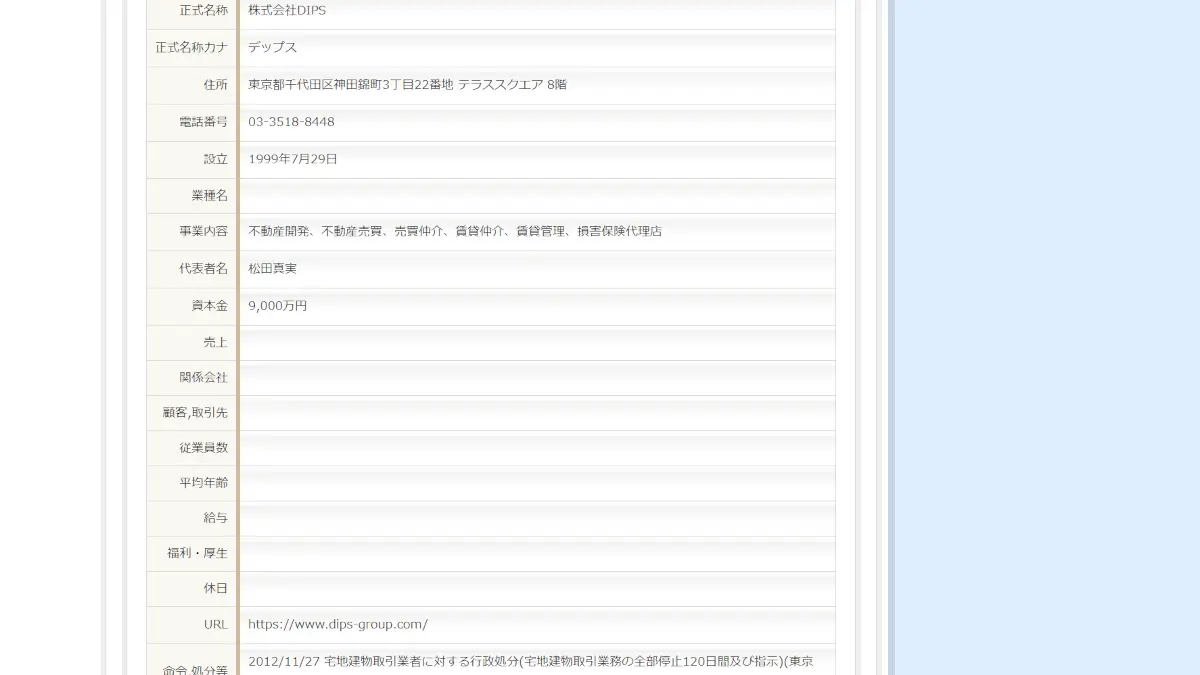Click the business description 不動産開発、不動産売買
Viewport: 1200px width, 675px height.
pos(315,231)
